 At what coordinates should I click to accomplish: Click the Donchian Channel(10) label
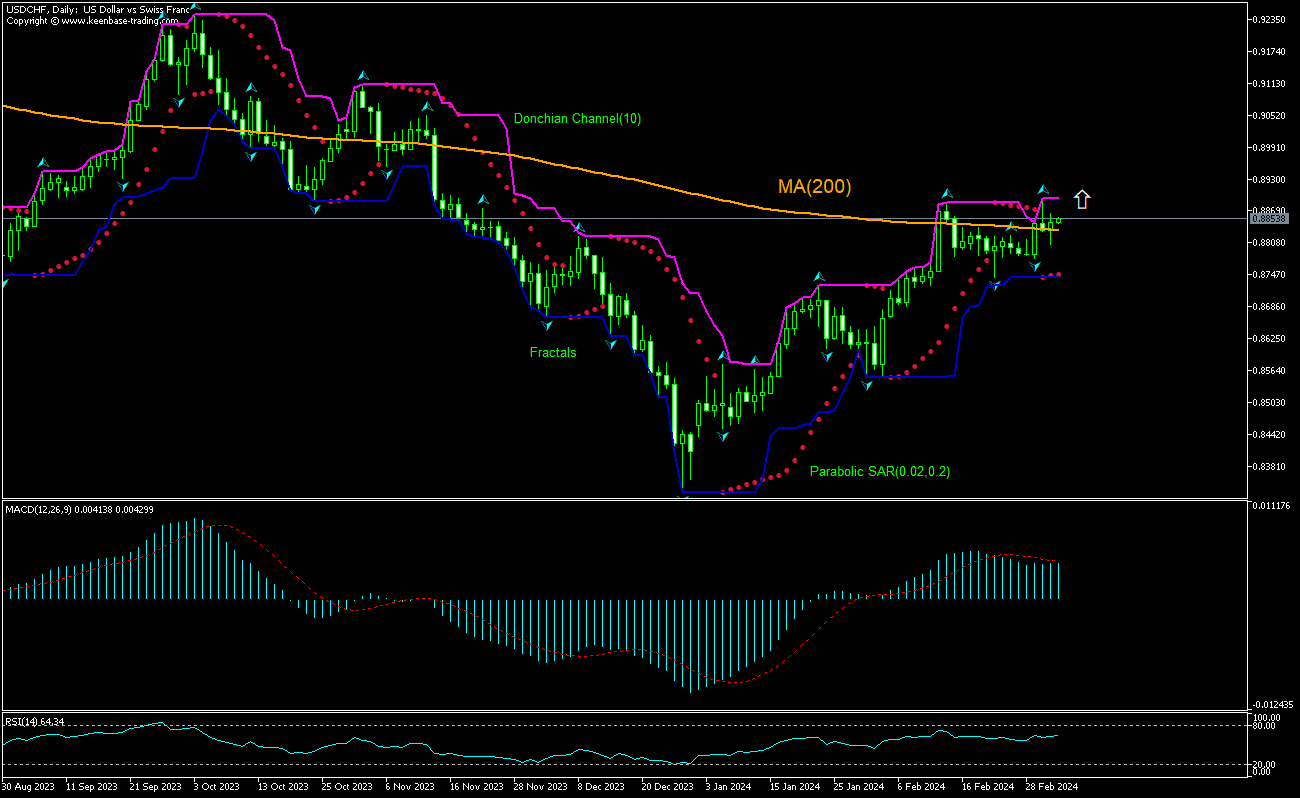(576, 118)
